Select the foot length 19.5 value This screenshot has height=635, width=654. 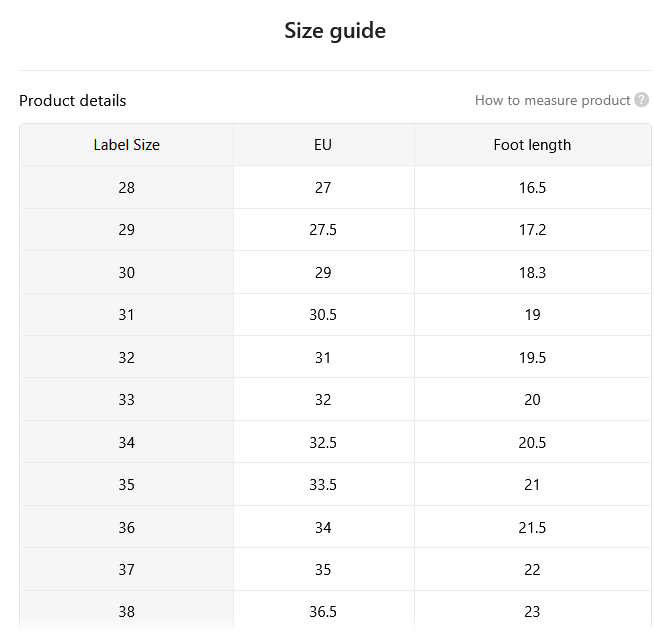click(532, 358)
